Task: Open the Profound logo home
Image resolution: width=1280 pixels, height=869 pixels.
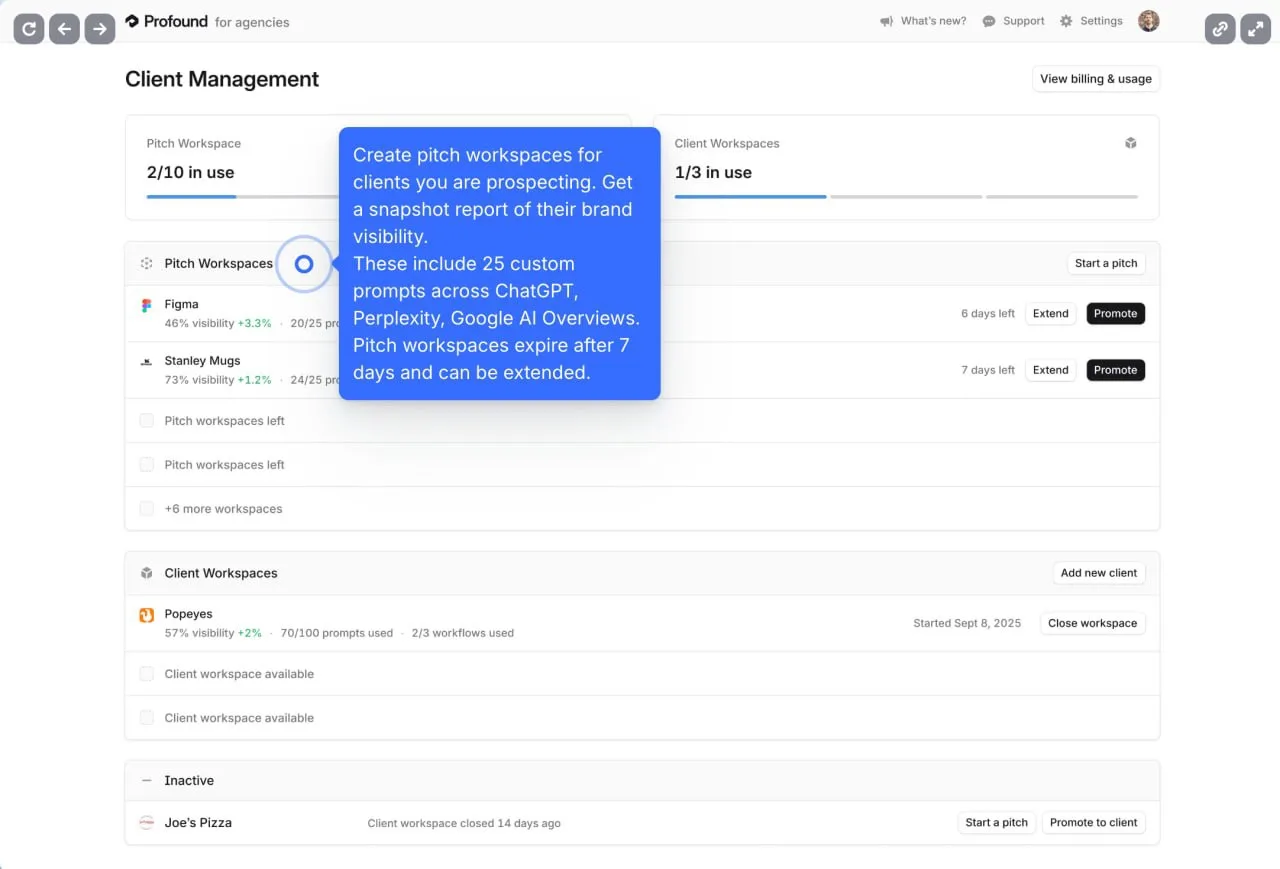Action: (x=167, y=21)
